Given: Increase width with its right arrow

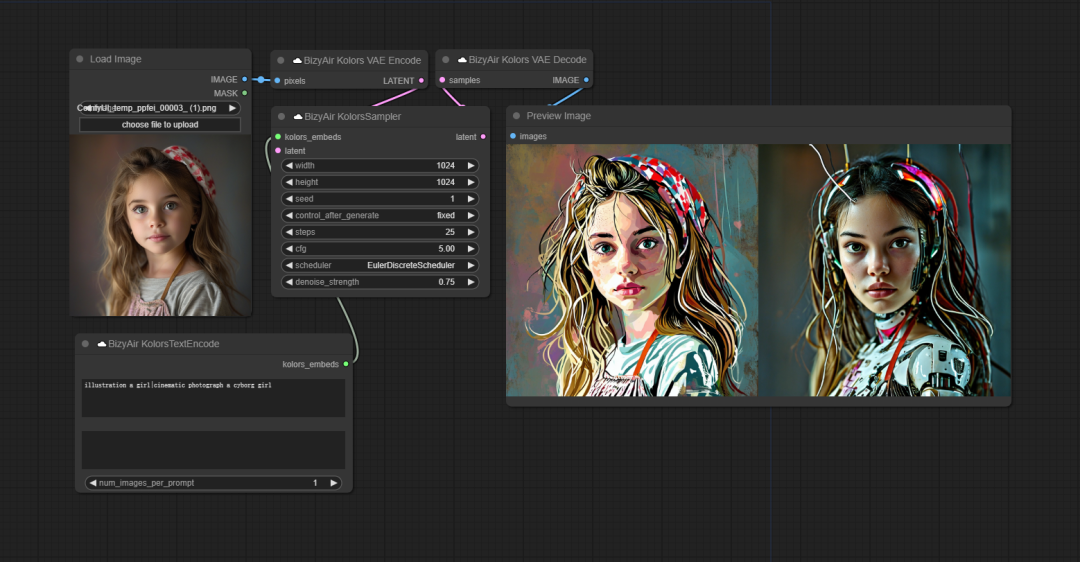Looking at the screenshot, I should pyautogui.click(x=471, y=165).
